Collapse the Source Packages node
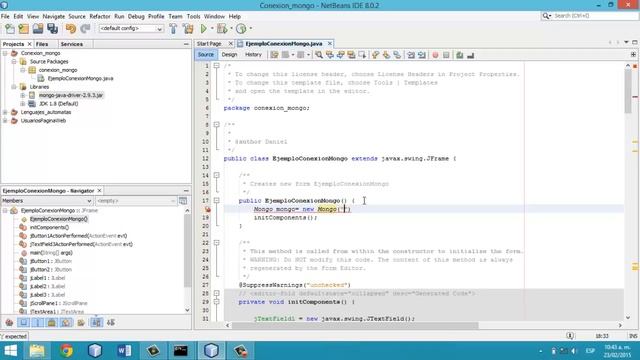The height and width of the screenshot is (360, 640). (x=14, y=62)
